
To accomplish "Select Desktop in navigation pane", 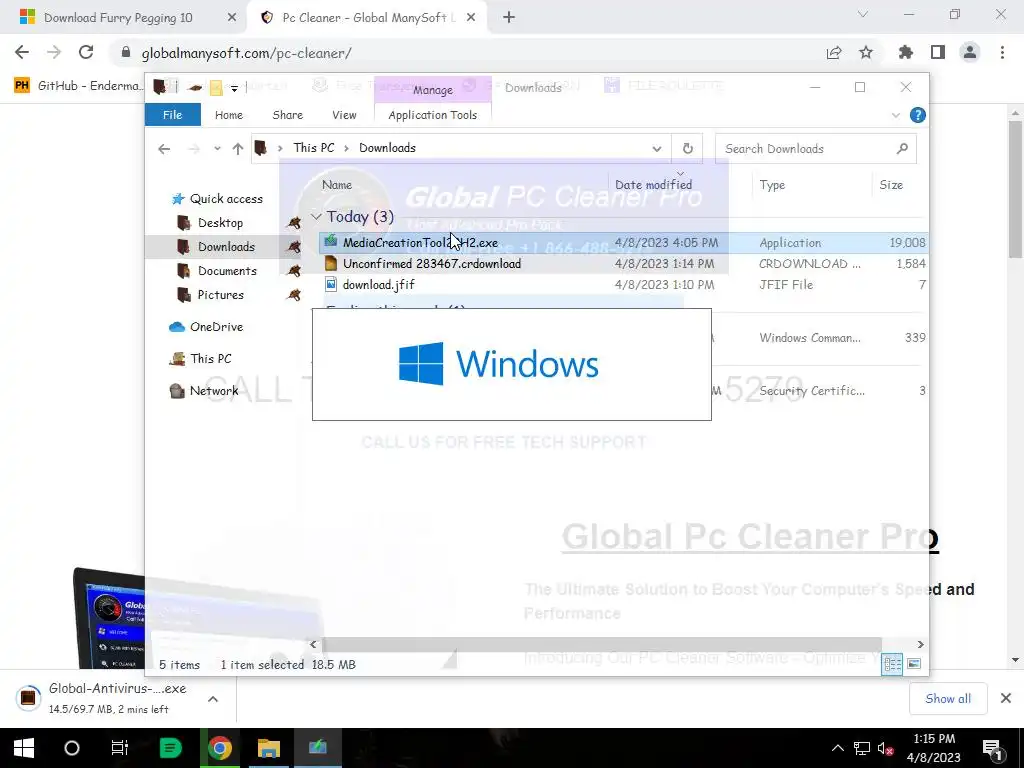I will (x=220, y=223).
